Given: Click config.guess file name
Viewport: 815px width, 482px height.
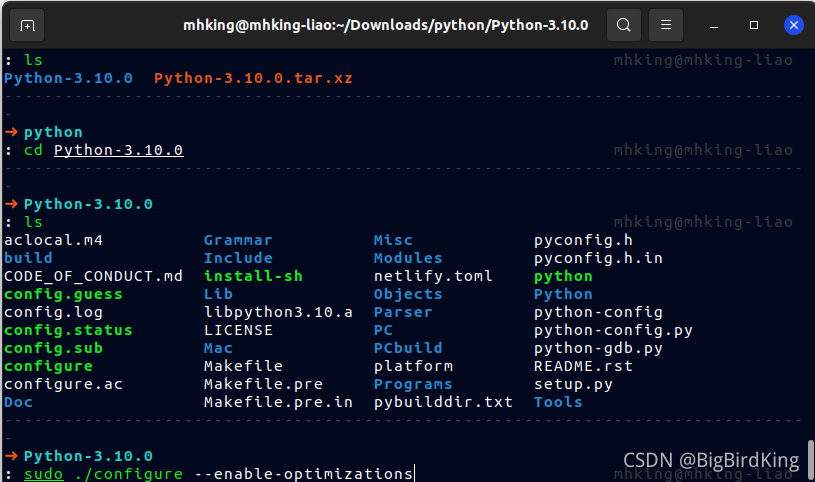Looking at the screenshot, I should pos(63,294).
